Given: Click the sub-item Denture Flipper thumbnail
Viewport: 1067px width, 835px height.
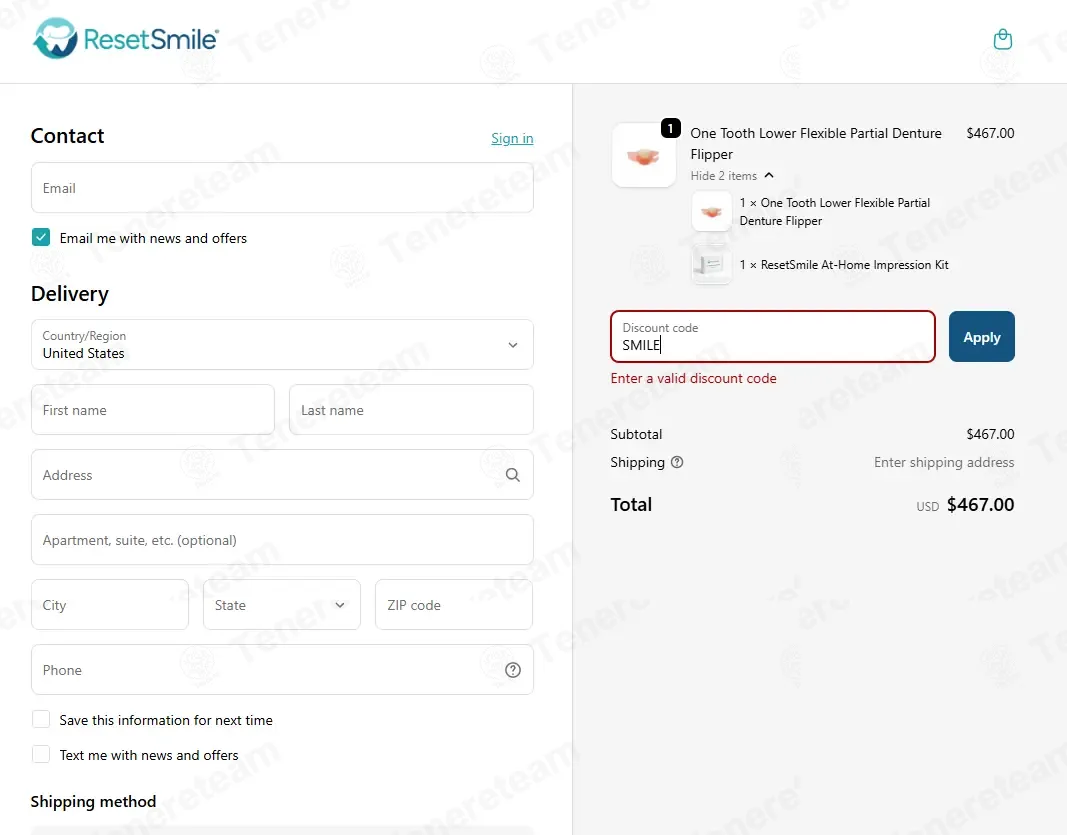Looking at the screenshot, I should [x=711, y=212].
